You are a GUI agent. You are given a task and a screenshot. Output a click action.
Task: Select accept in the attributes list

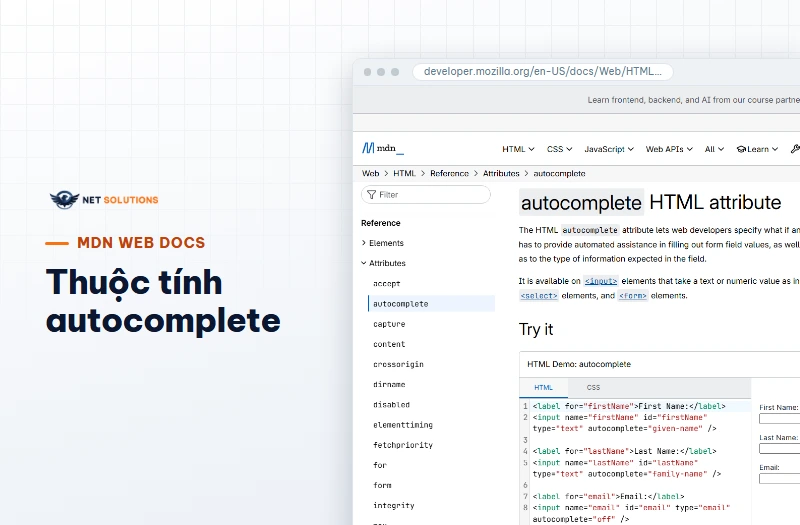click(x=386, y=284)
